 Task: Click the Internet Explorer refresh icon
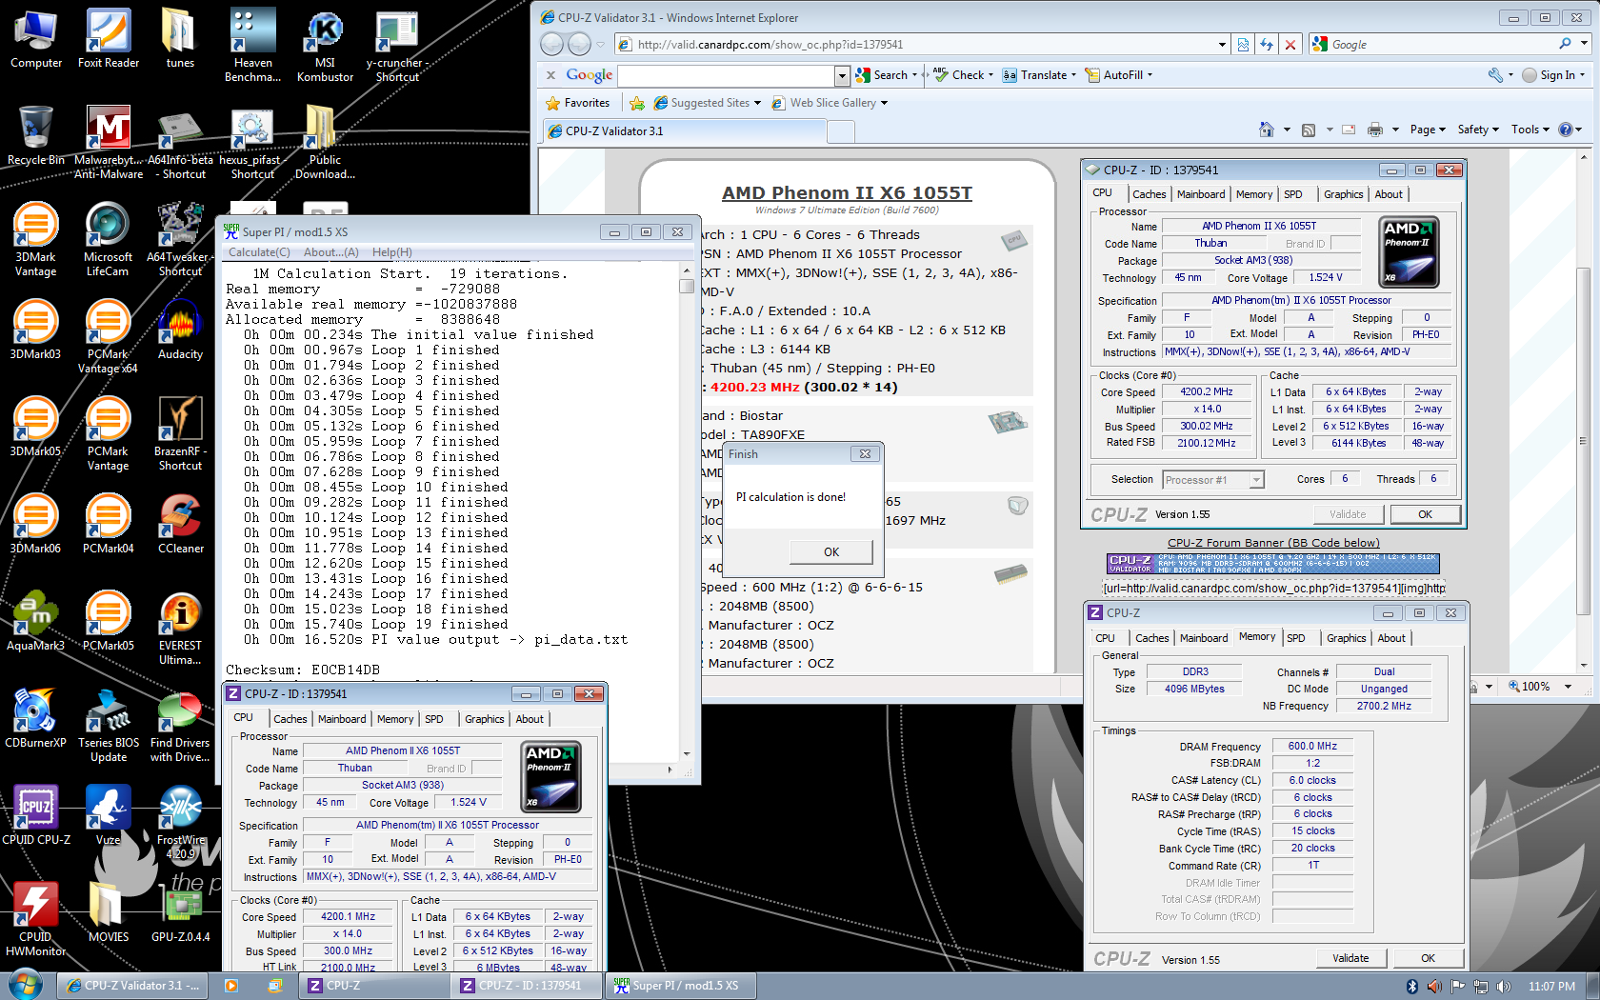tap(1266, 44)
